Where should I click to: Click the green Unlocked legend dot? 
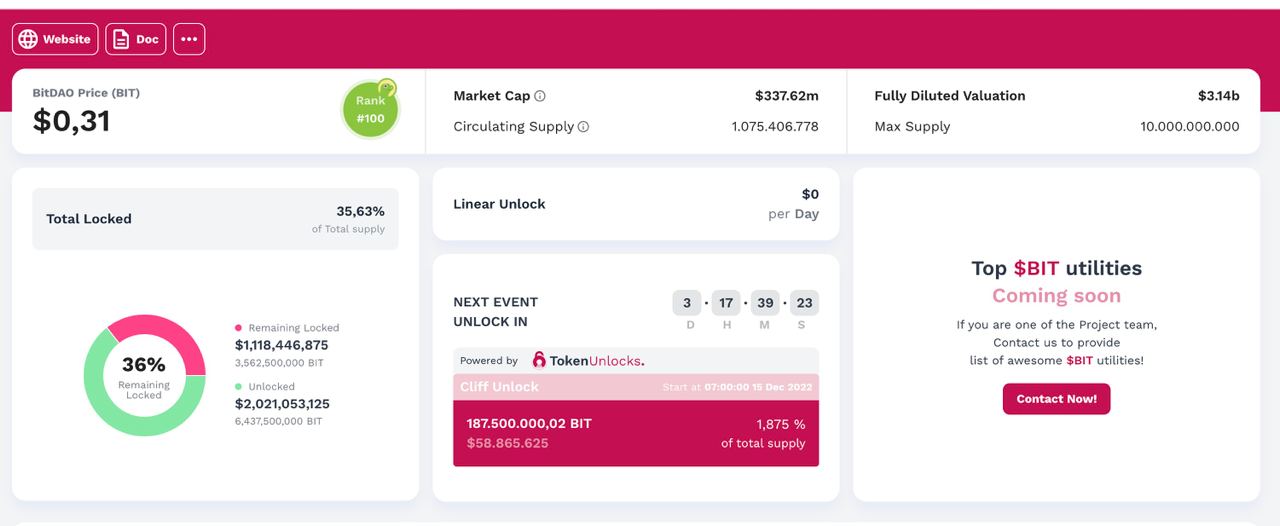[x=238, y=386]
